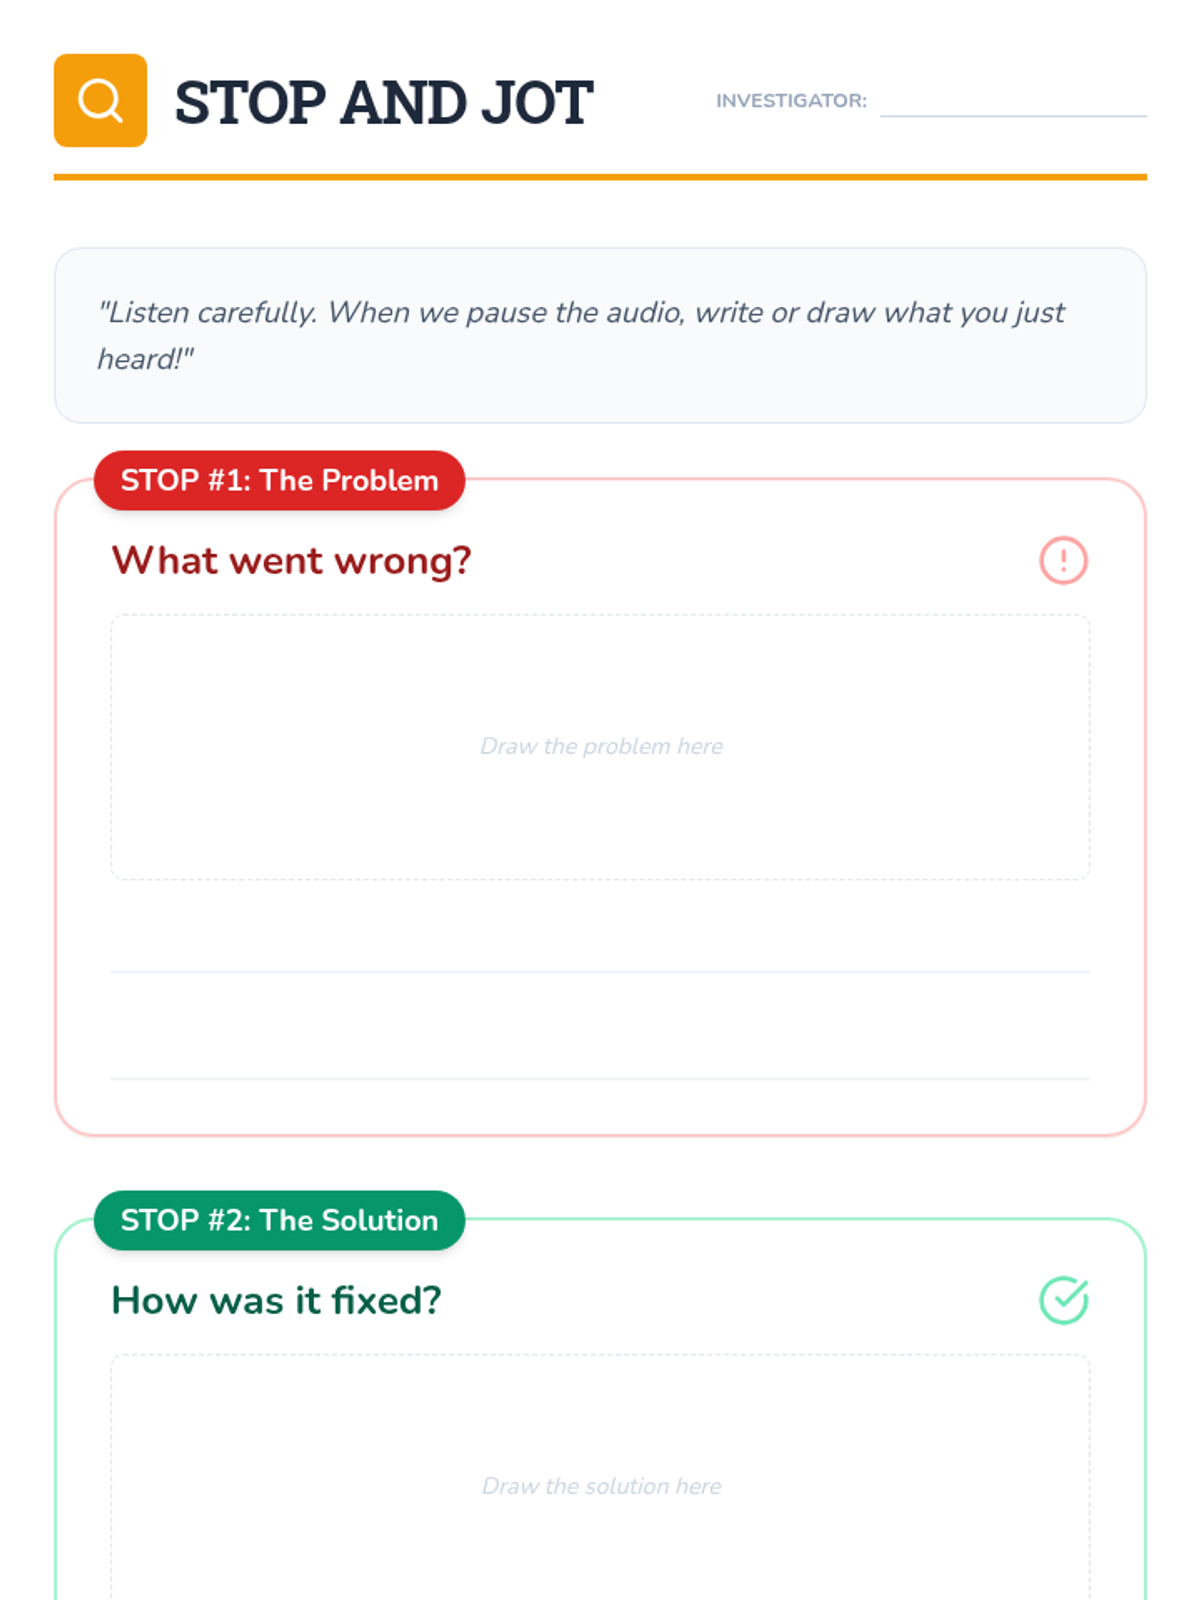Click the orange magnifying glass logo icon

[100, 100]
